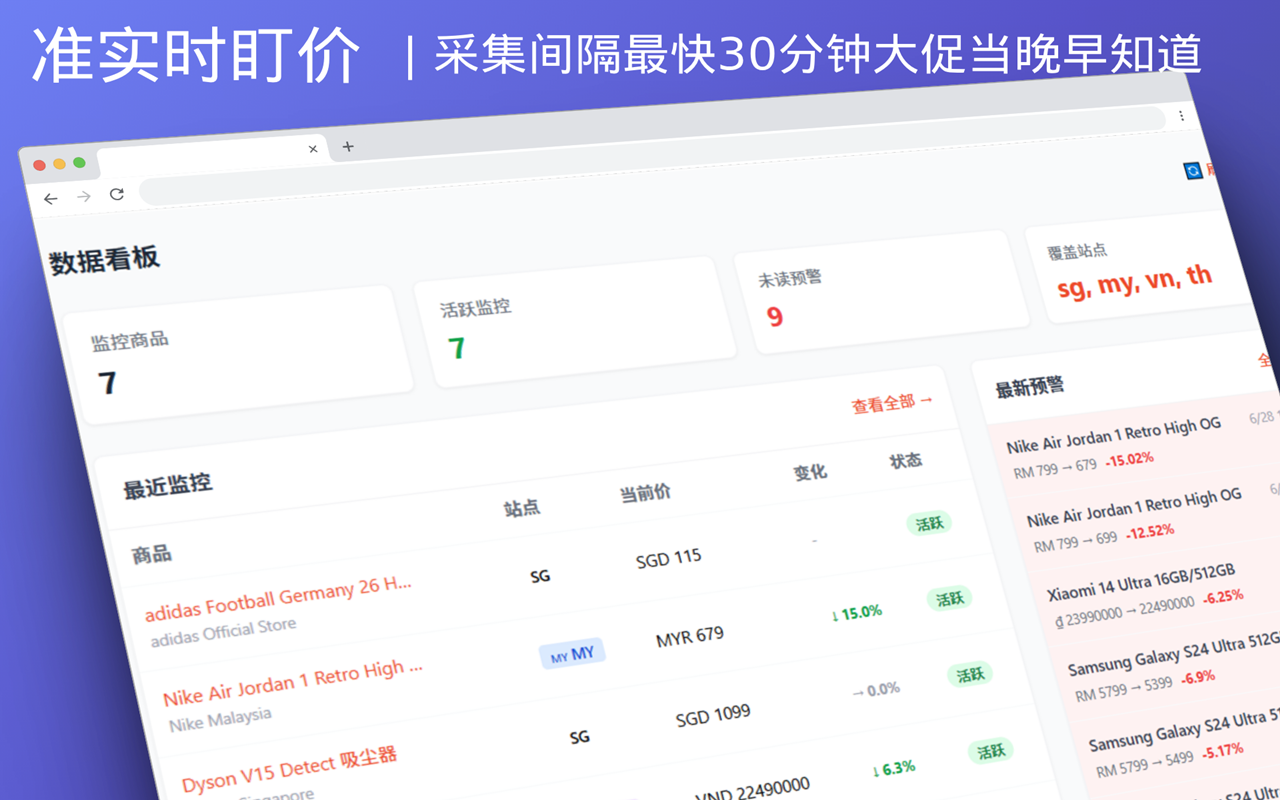Click the → 0.0% change value

(876, 690)
